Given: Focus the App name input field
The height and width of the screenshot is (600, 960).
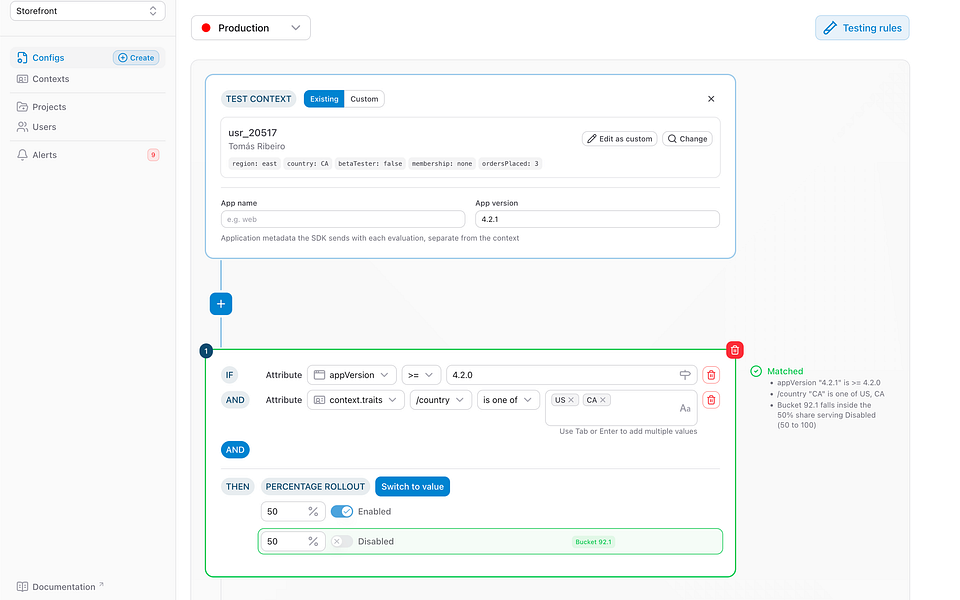Looking at the screenshot, I should 343,219.
